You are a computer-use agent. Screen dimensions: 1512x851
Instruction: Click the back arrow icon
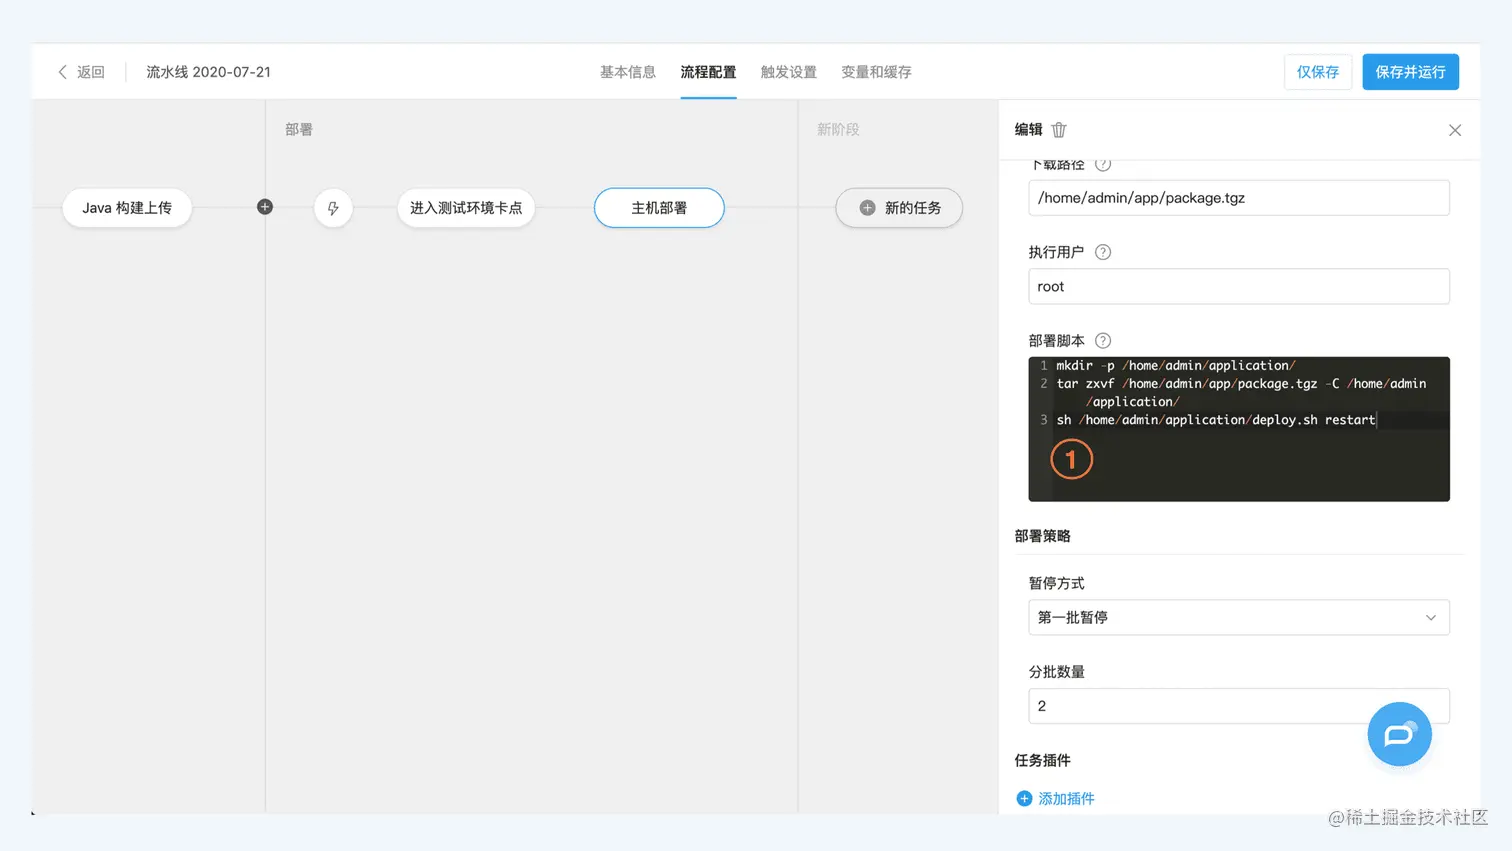point(62,72)
